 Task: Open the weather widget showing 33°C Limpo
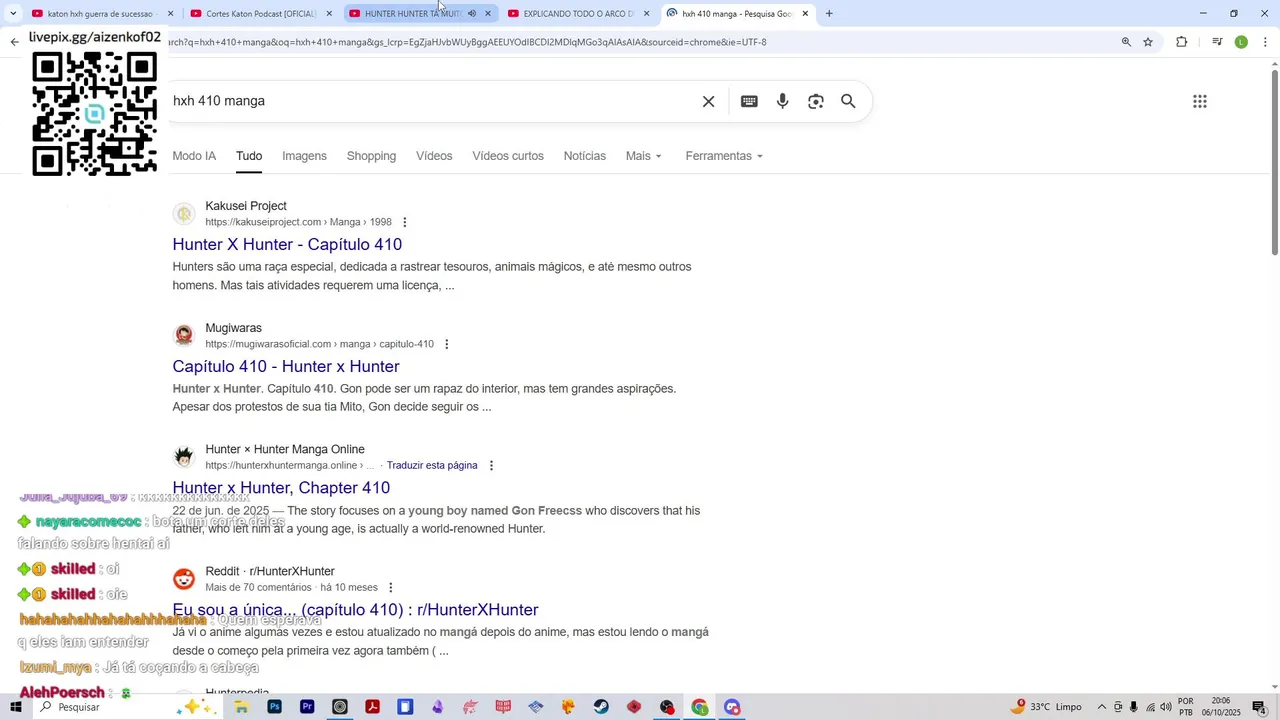pyautogui.click(x=1047, y=707)
